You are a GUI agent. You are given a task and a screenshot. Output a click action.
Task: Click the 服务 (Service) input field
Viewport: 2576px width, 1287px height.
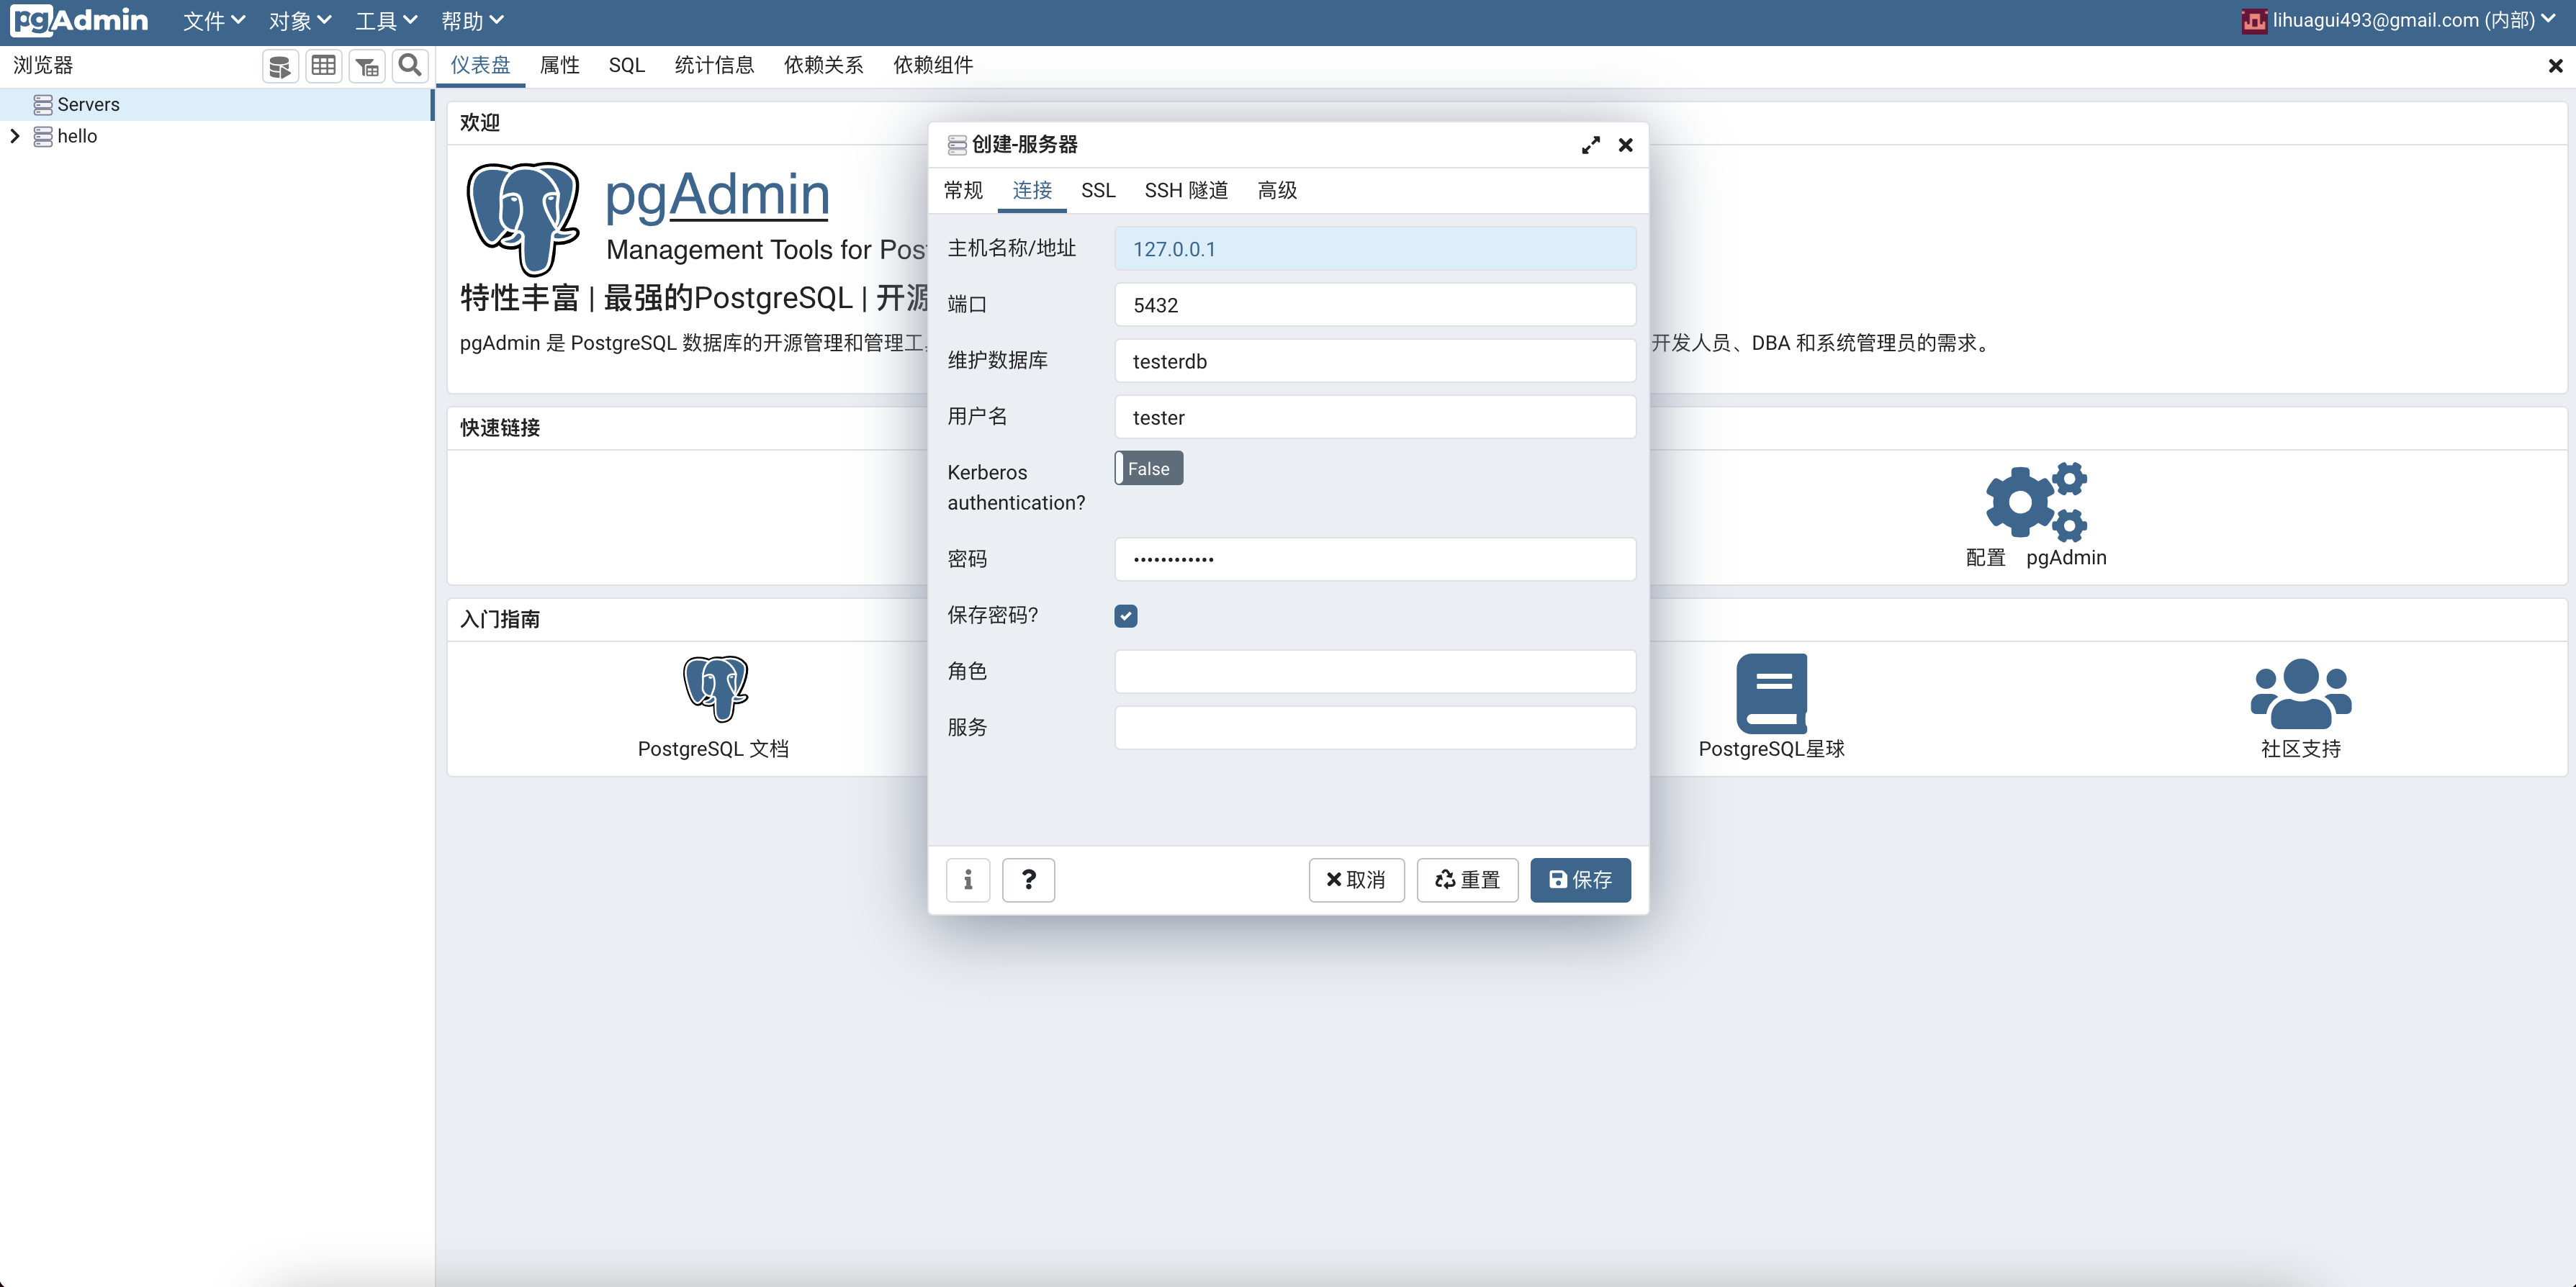pos(1375,727)
